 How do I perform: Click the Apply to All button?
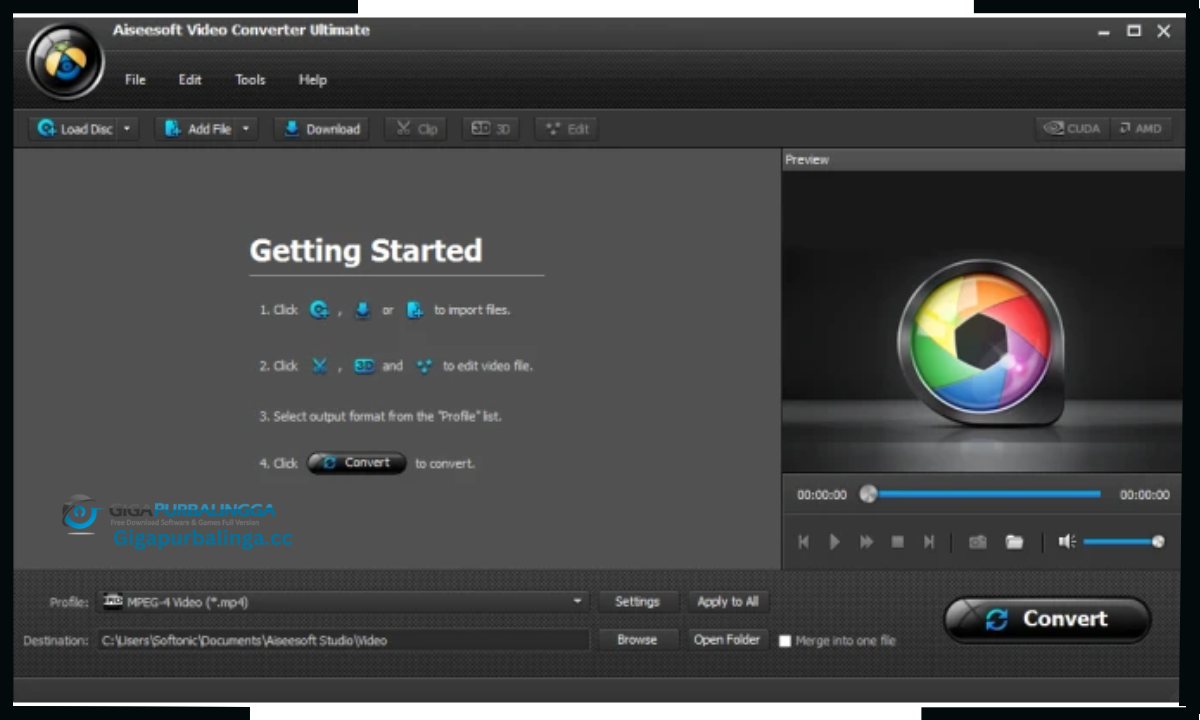pos(728,602)
